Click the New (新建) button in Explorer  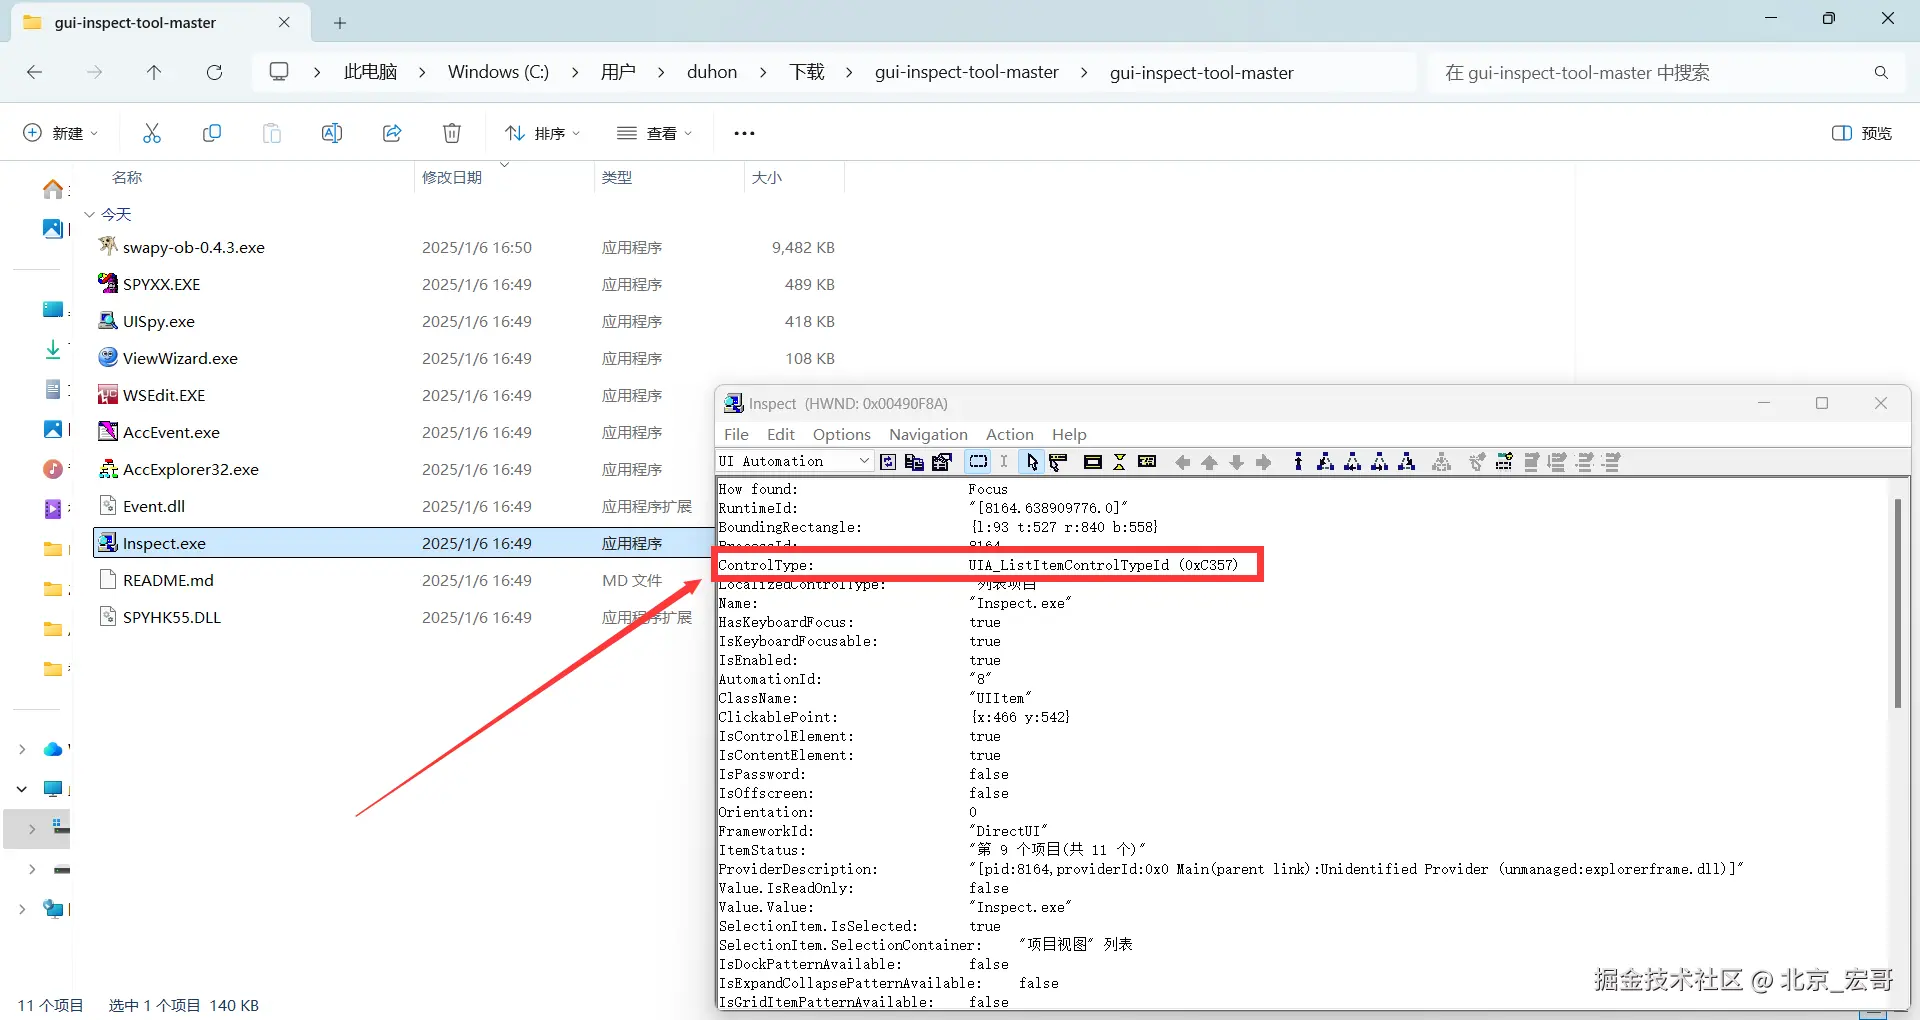pyautogui.click(x=60, y=133)
